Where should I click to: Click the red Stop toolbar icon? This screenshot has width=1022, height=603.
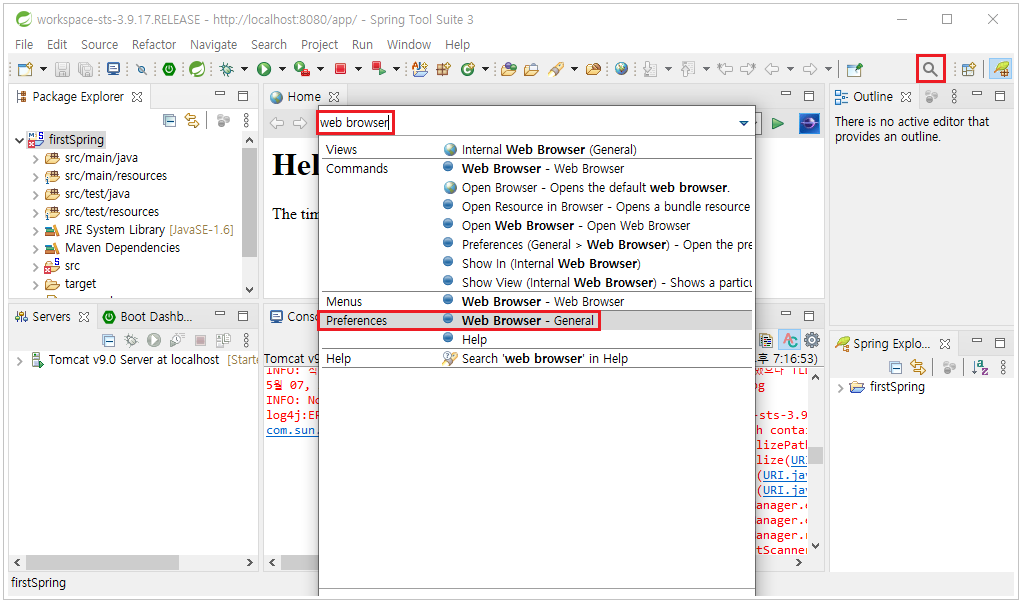340,68
